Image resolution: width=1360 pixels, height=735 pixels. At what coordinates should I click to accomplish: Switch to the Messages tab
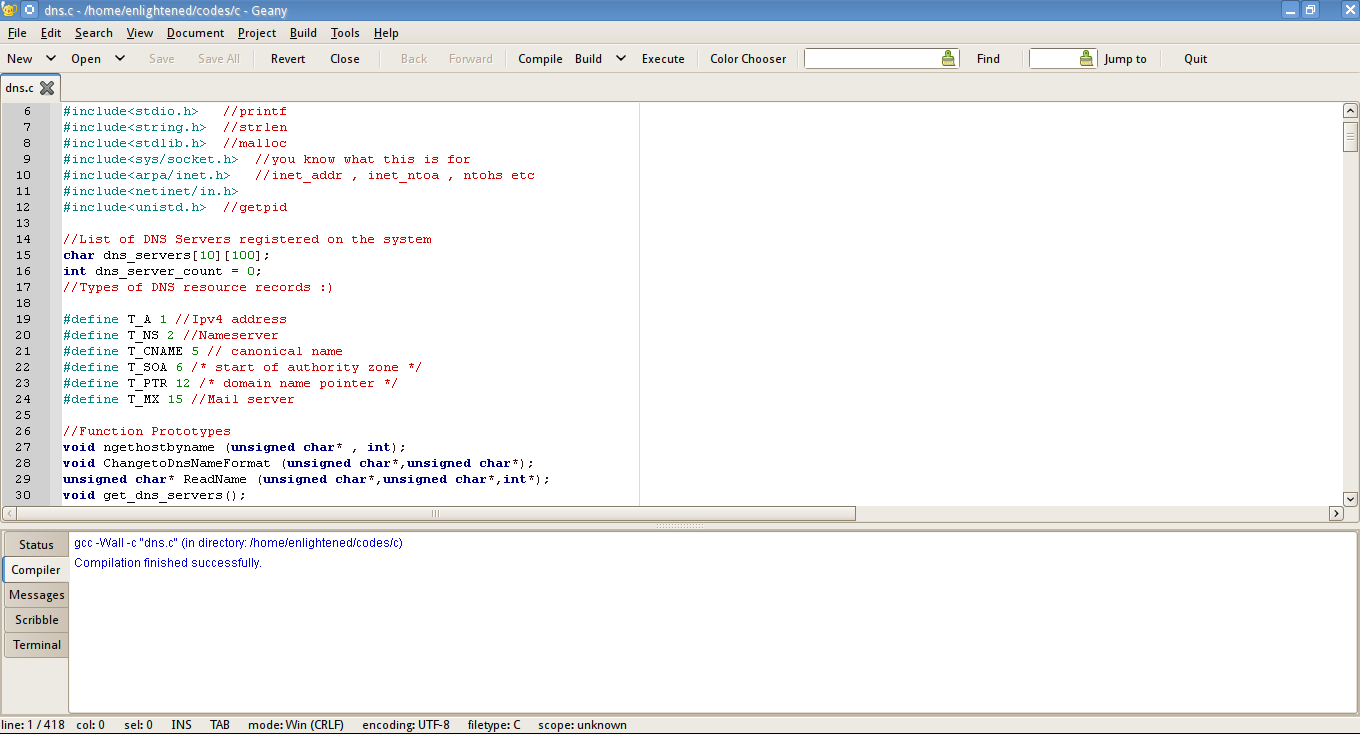point(37,595)
